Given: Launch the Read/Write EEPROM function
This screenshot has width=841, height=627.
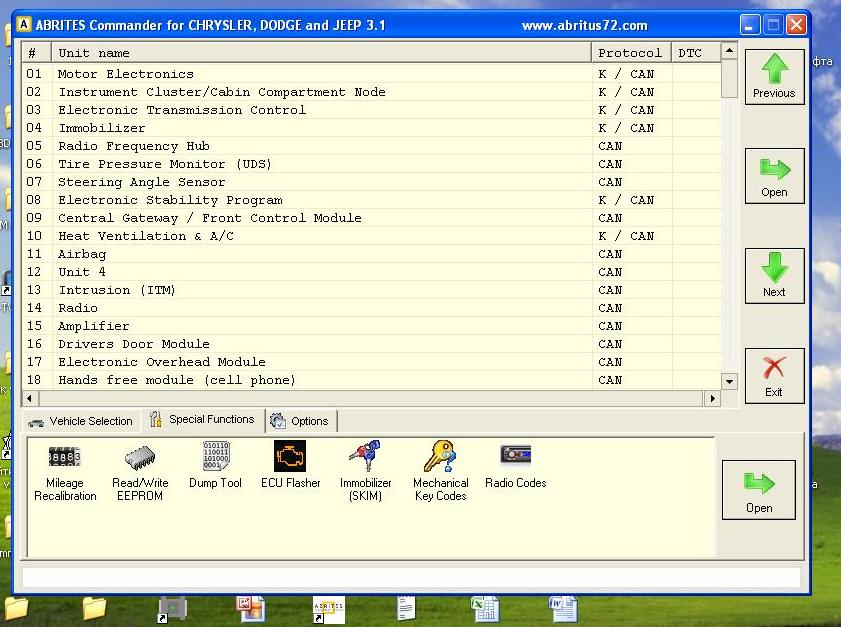Looking at the screenshot, I should 140,471.
